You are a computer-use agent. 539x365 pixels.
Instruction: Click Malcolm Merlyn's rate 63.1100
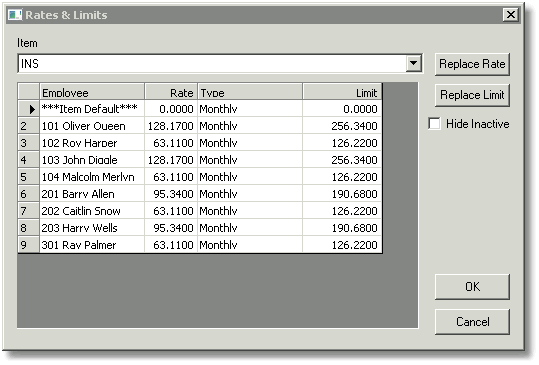pyautogui.click(x=171, y=177)
